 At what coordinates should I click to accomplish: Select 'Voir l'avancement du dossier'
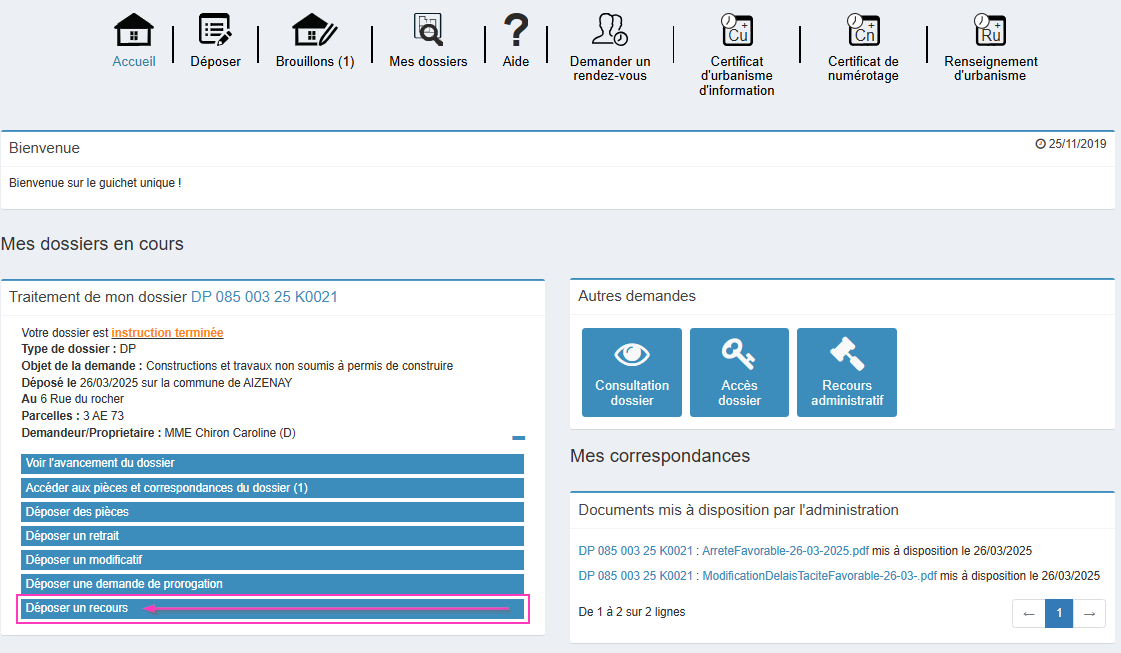click(x=272, y=464)
